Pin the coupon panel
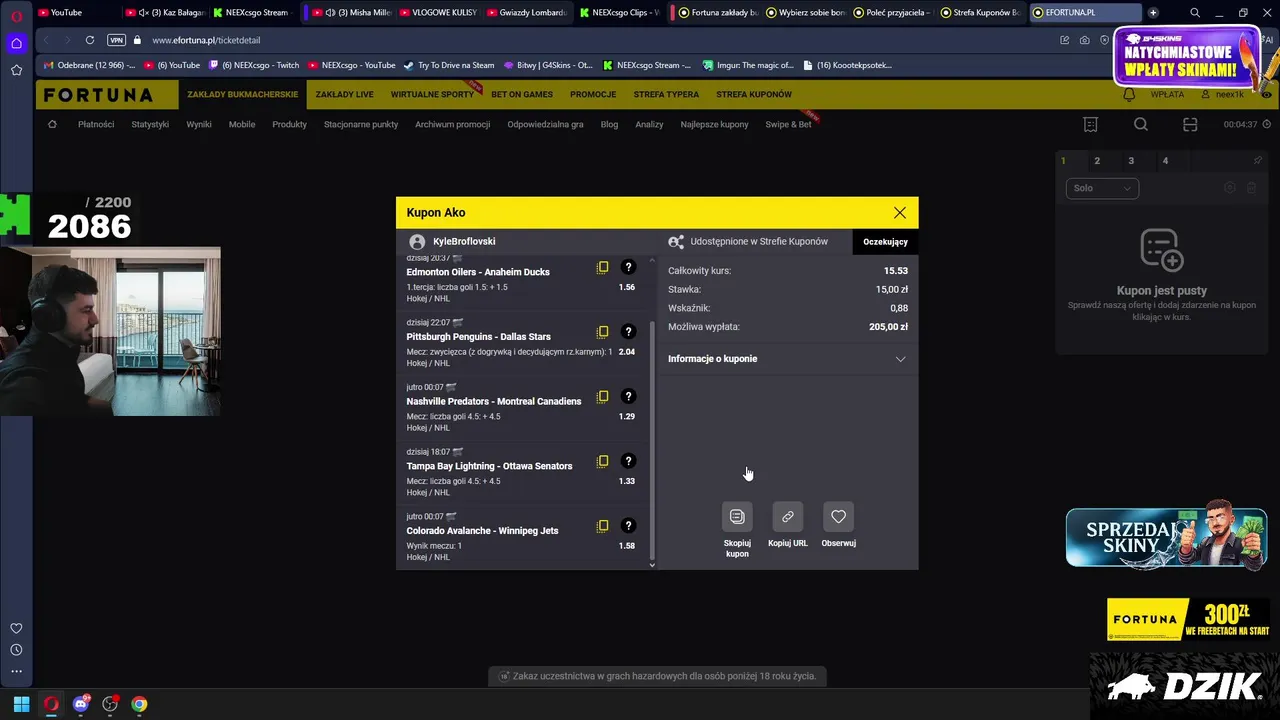Viewport: 1280px width, 720px height. 1258,160
